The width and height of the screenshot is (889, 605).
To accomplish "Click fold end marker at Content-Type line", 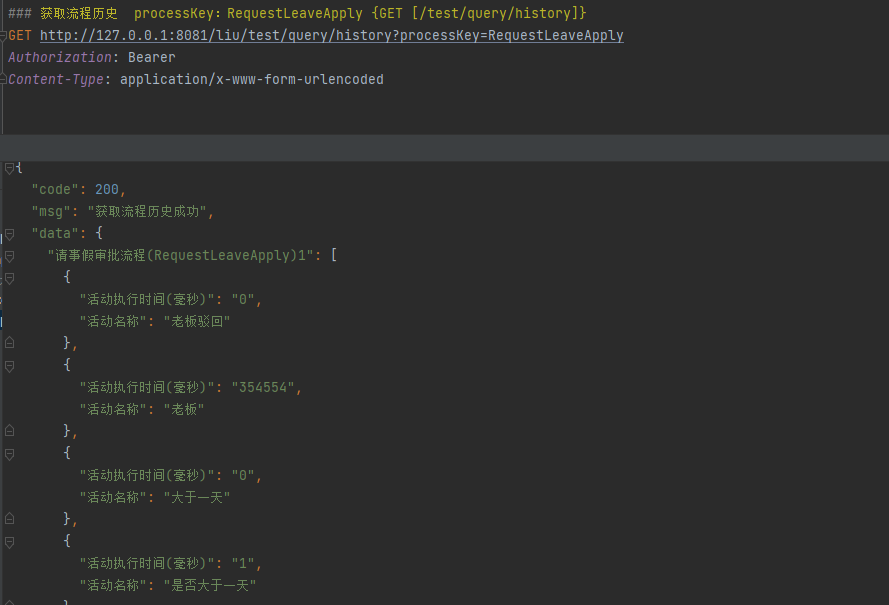I will (3, 80).
